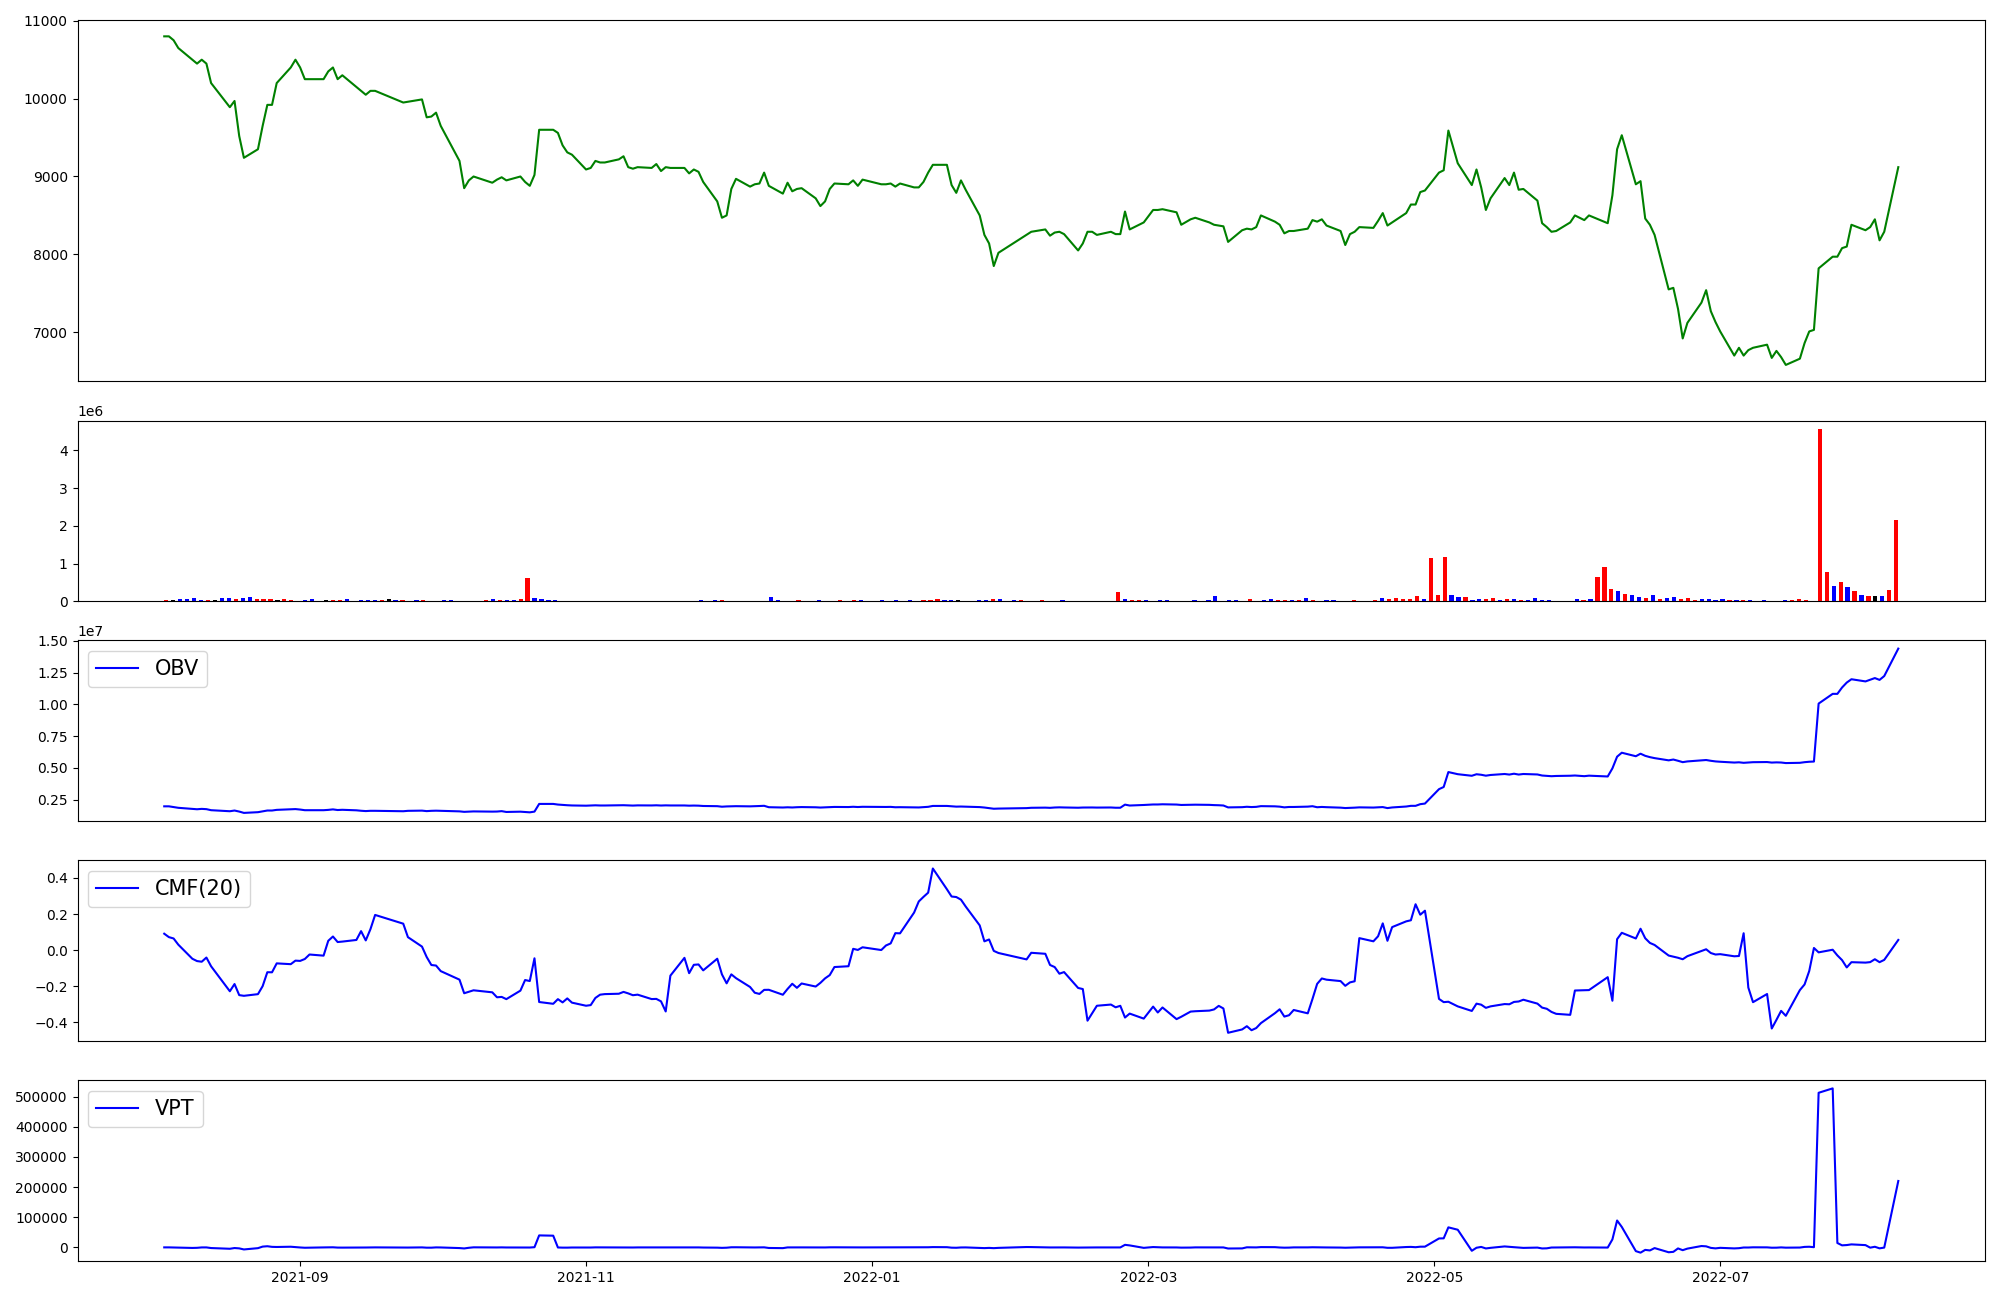
Task: Click the last red volume bar at the right
Action: 1895,560
